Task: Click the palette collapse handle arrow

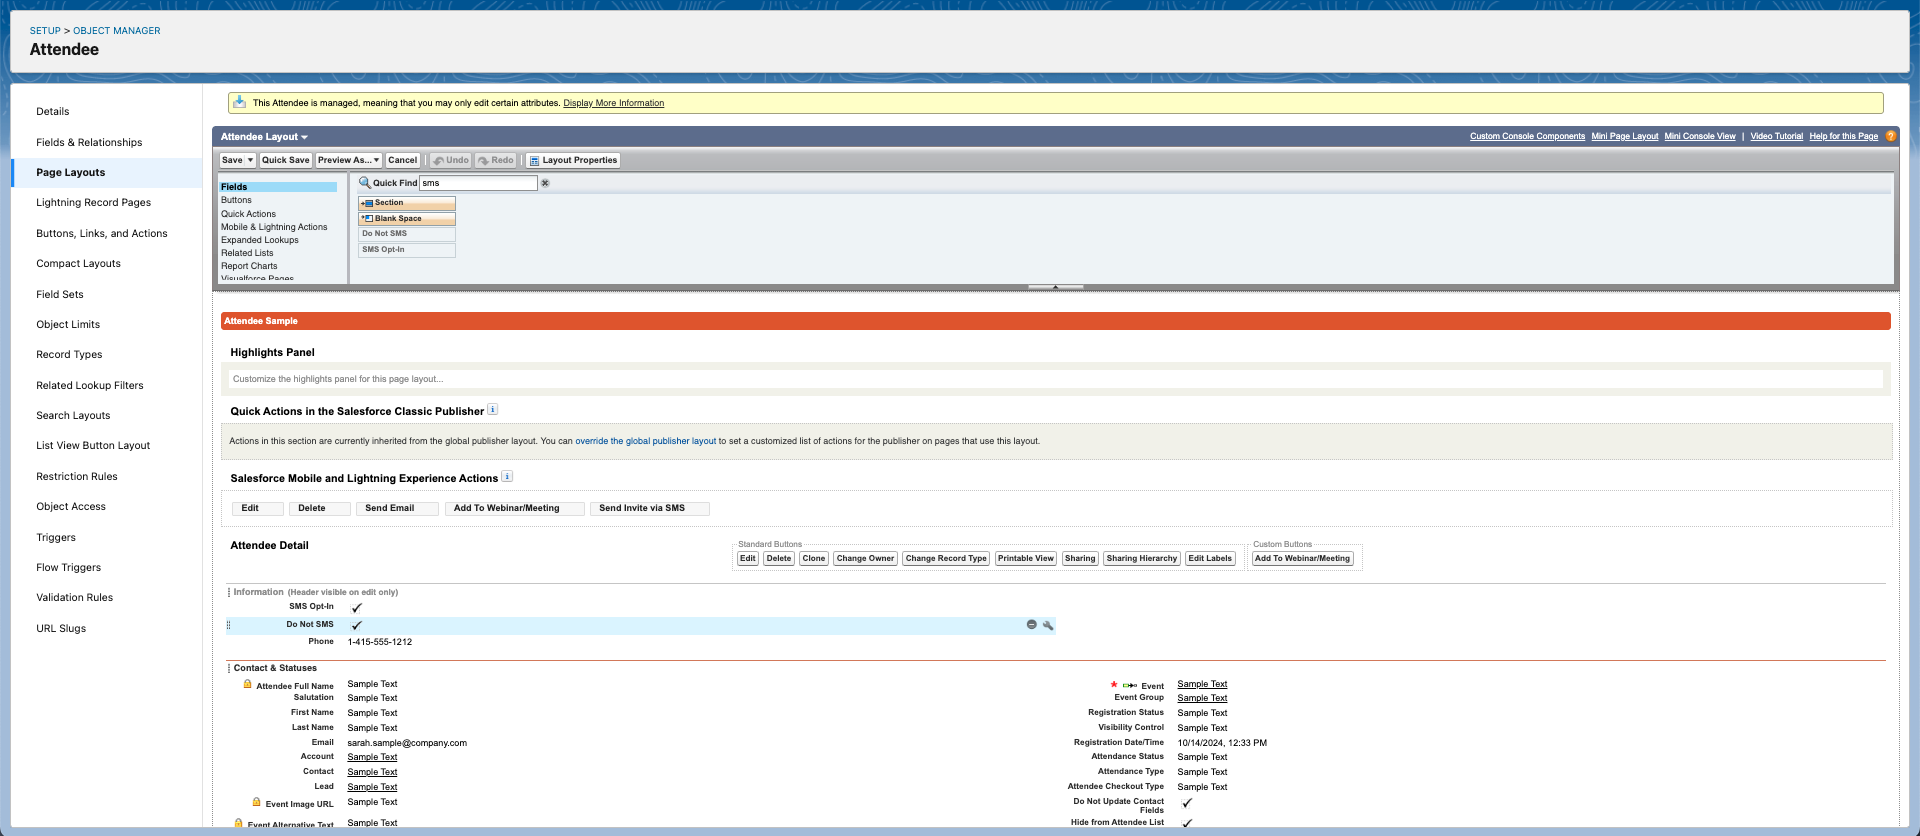Action: pos(1055,287)
